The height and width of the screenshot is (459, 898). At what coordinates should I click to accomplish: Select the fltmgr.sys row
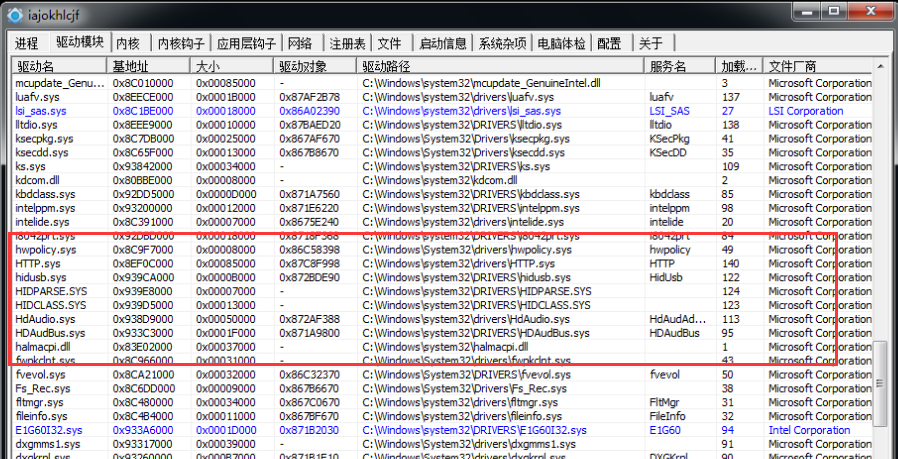442,402
